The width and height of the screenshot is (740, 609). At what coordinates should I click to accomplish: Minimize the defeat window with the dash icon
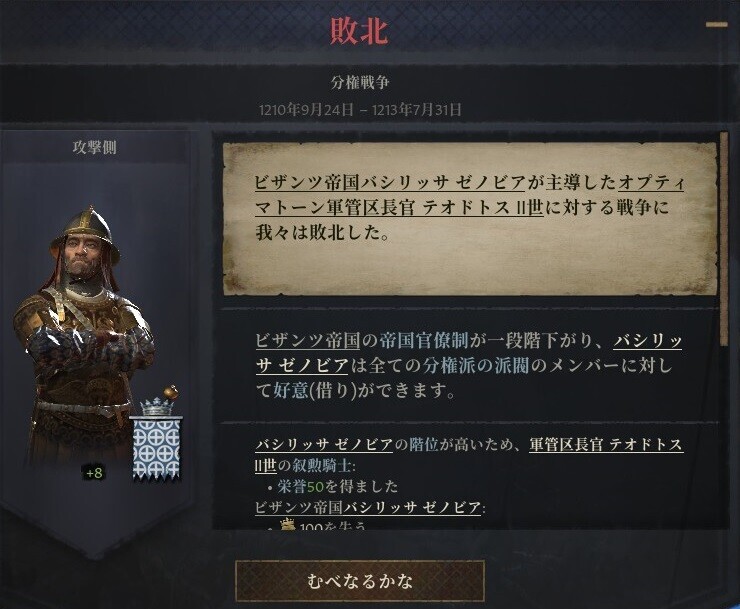716,25
